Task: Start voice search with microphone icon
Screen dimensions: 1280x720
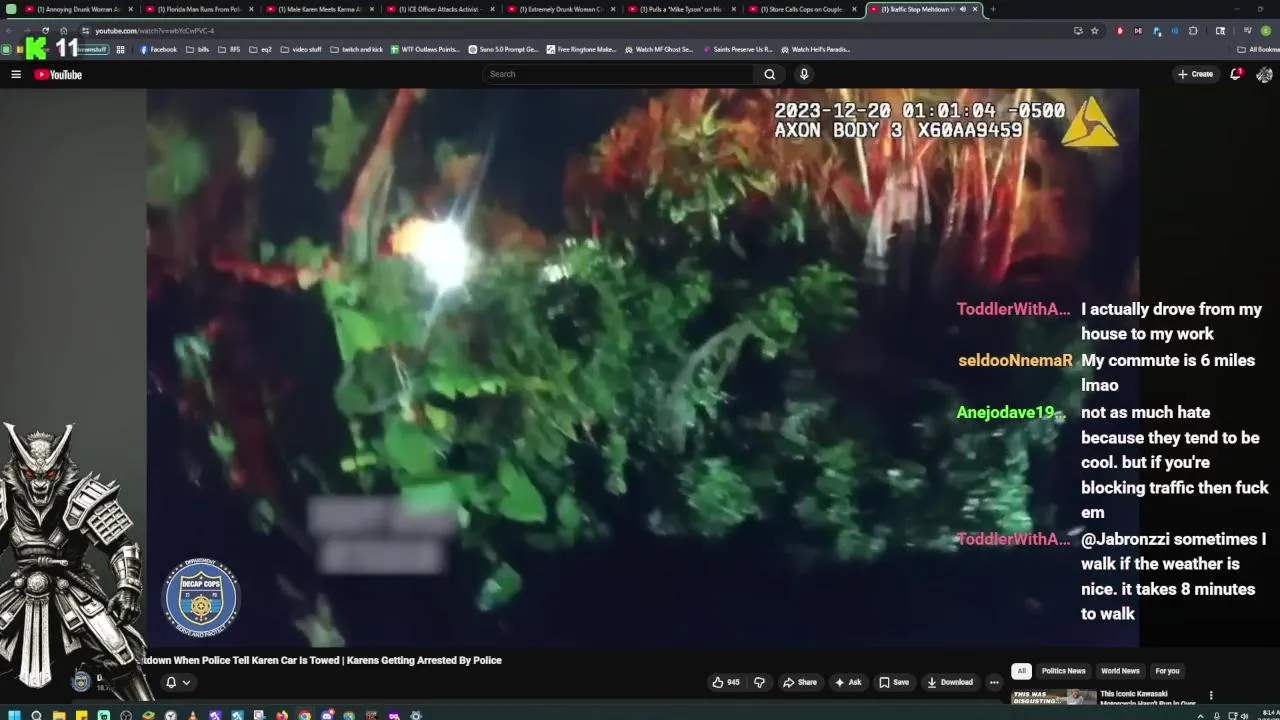Action: (803, 74)
